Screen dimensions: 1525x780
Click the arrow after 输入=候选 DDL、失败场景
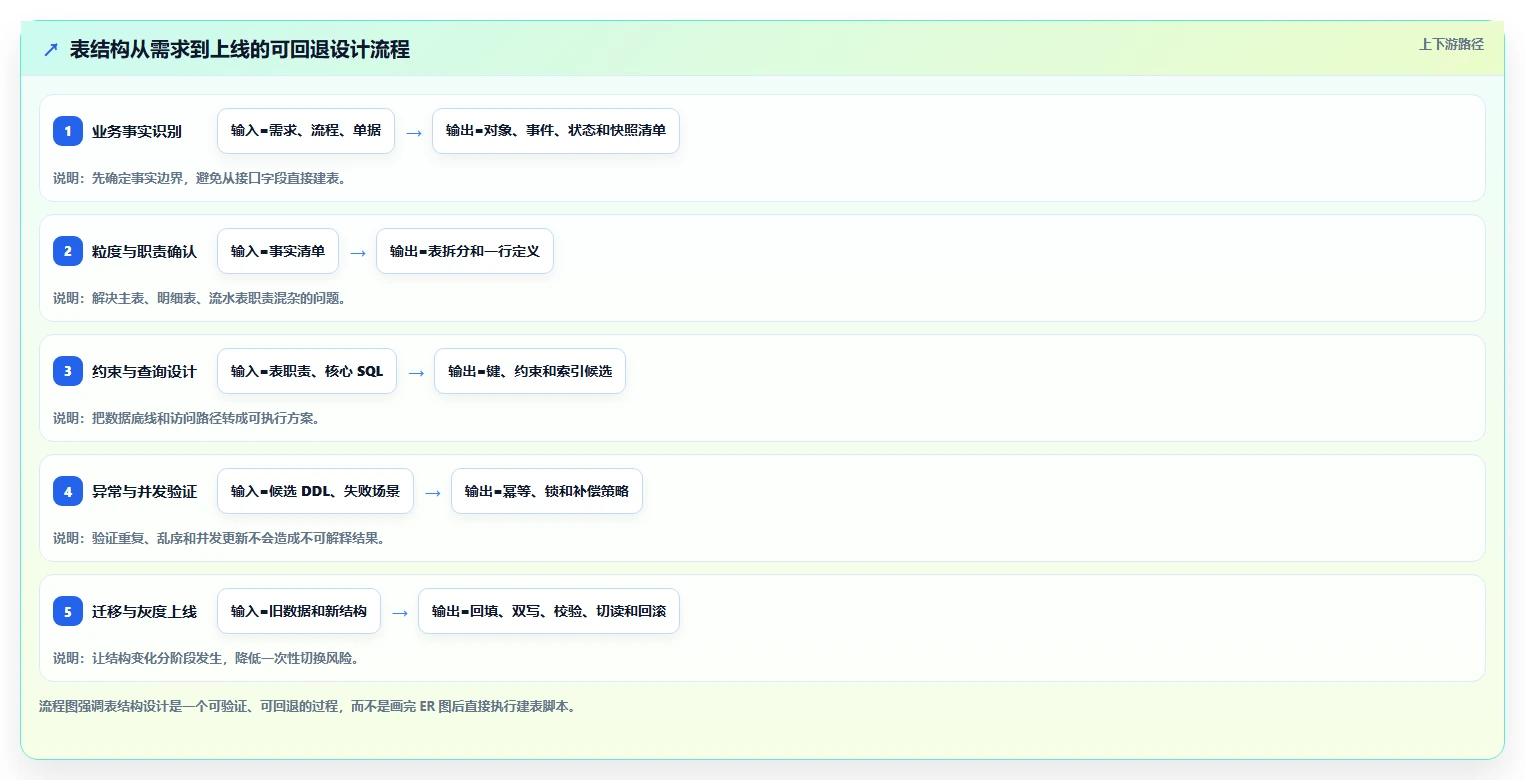click(432, 492)
